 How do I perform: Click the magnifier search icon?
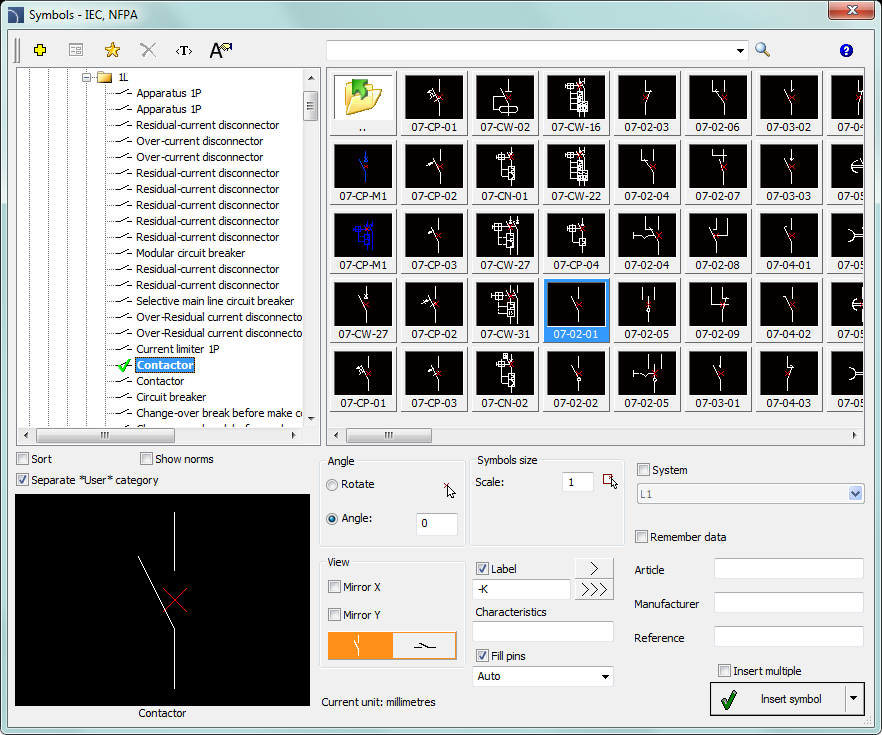coord(762,50)
